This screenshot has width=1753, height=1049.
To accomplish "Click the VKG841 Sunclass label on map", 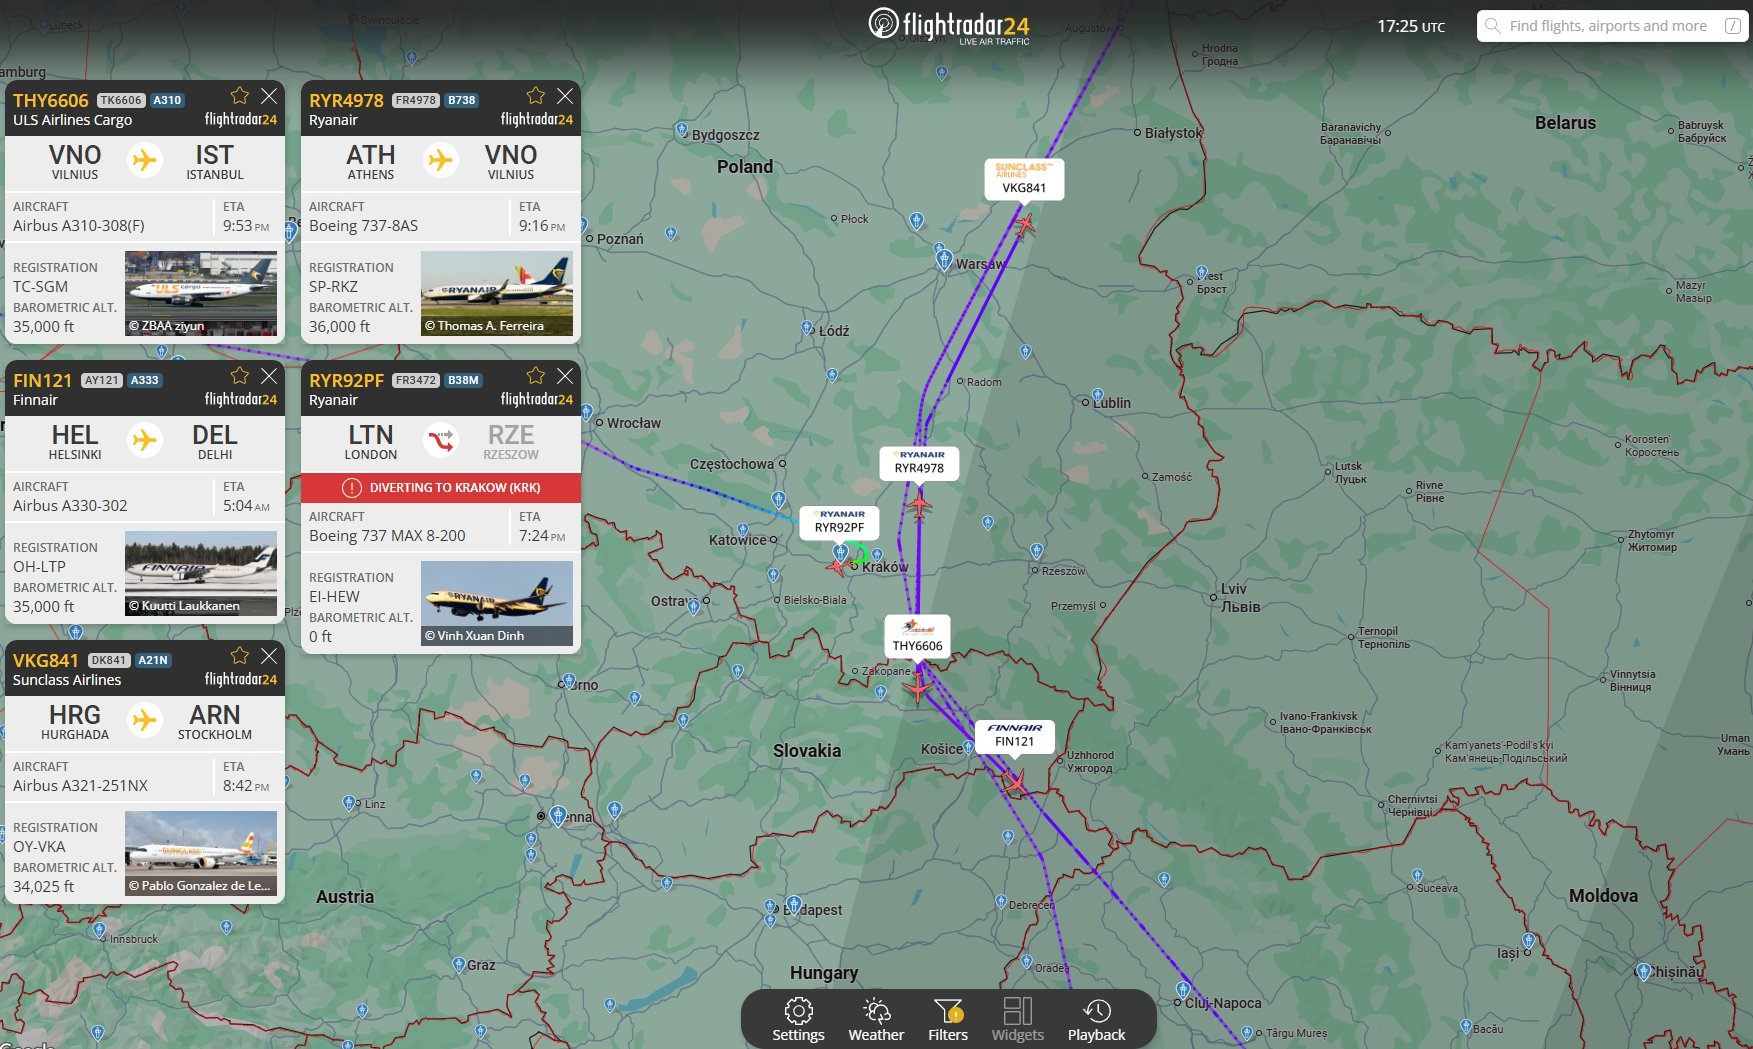I will pyautogui.click(x=1024, y=179).
